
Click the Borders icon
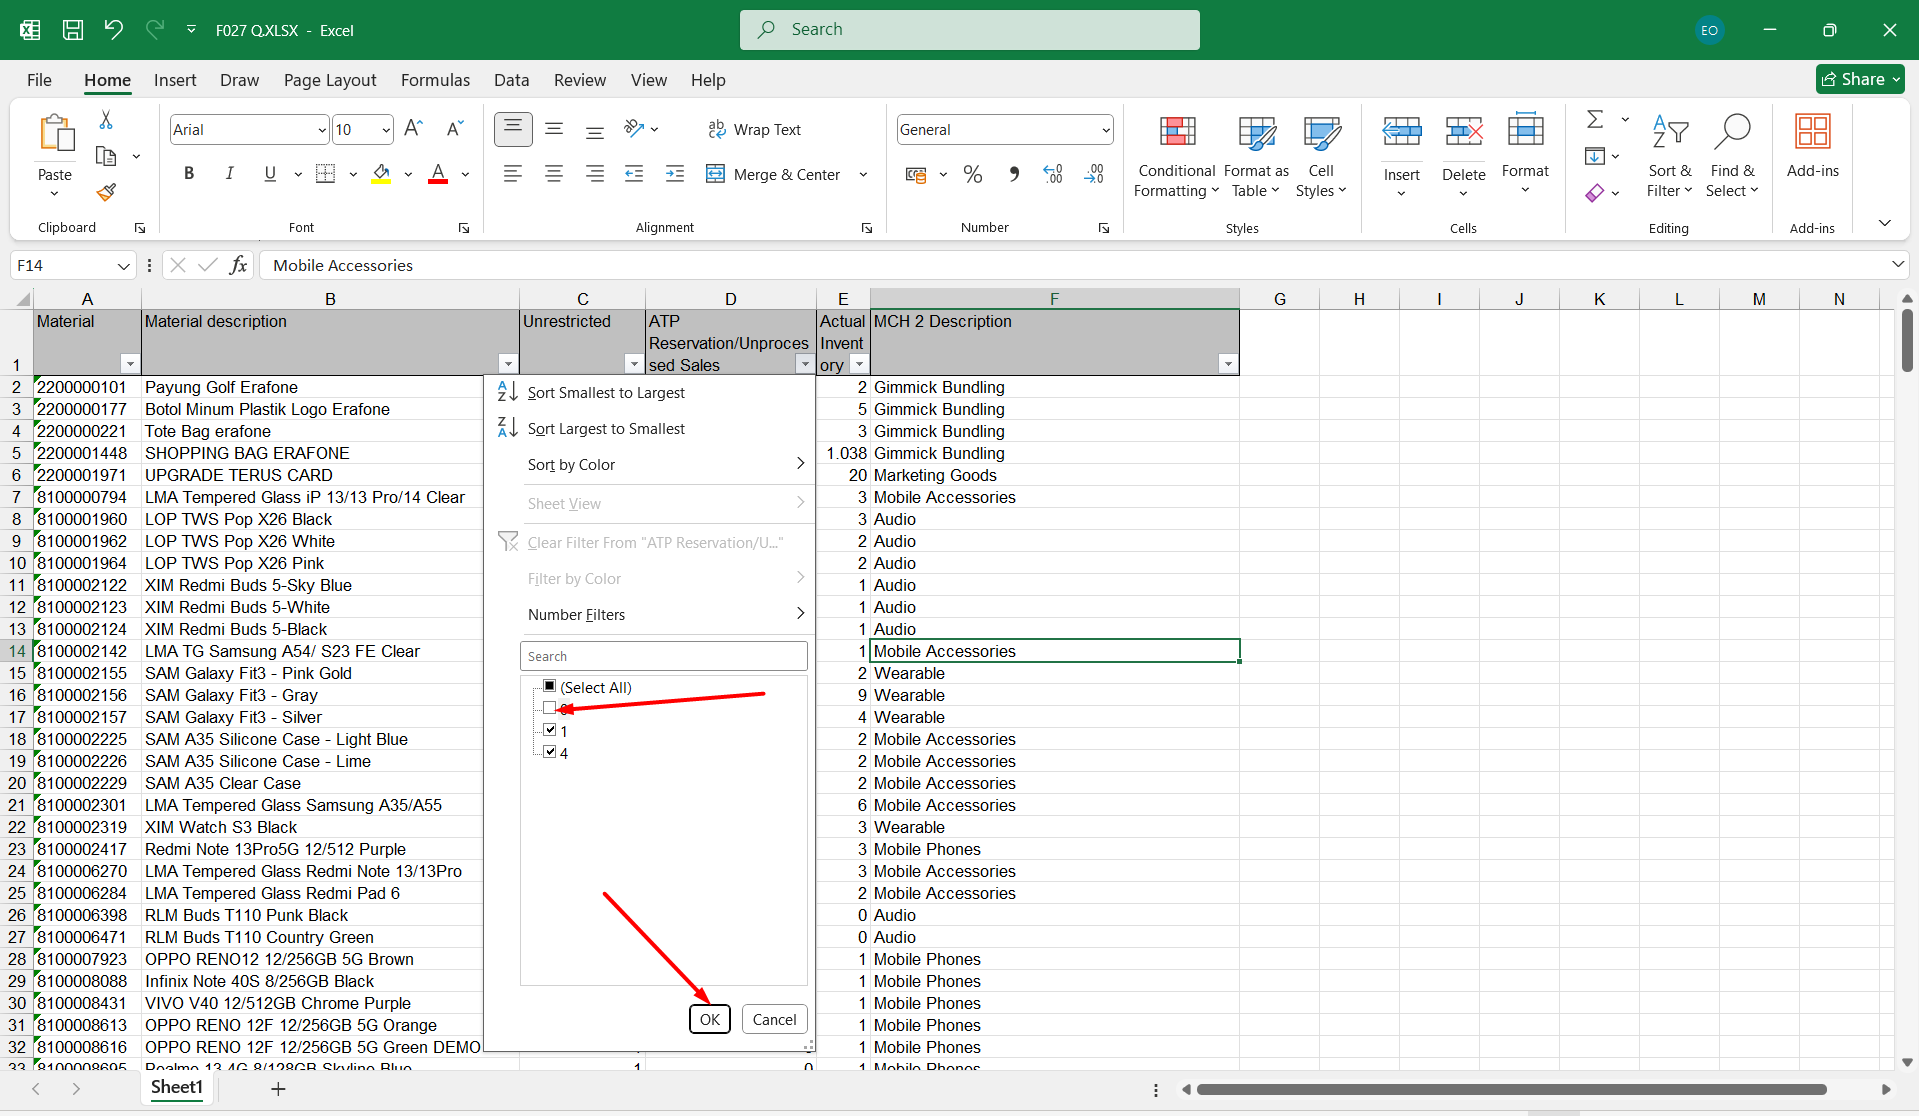coord(326,174)
